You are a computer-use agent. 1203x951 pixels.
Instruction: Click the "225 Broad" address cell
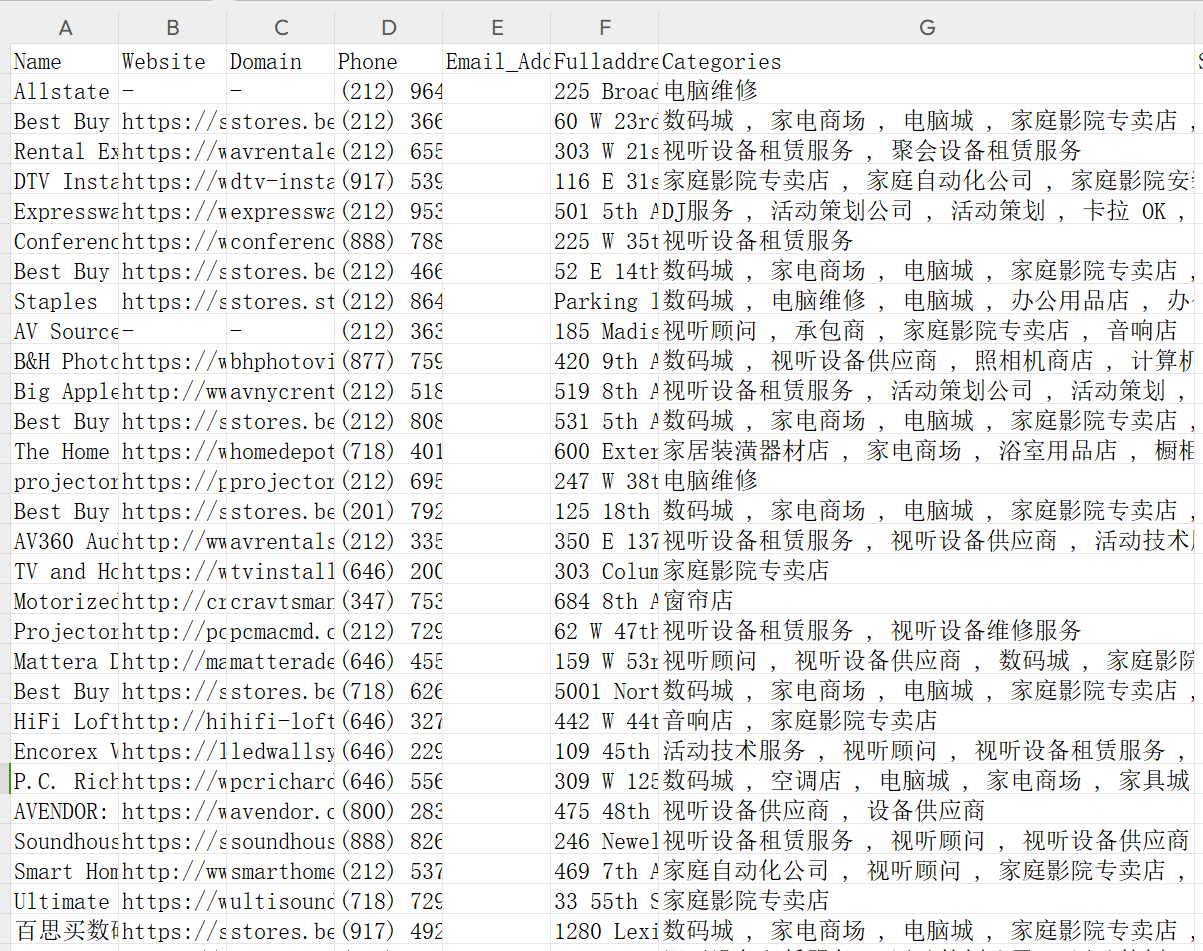pos(605,91)
